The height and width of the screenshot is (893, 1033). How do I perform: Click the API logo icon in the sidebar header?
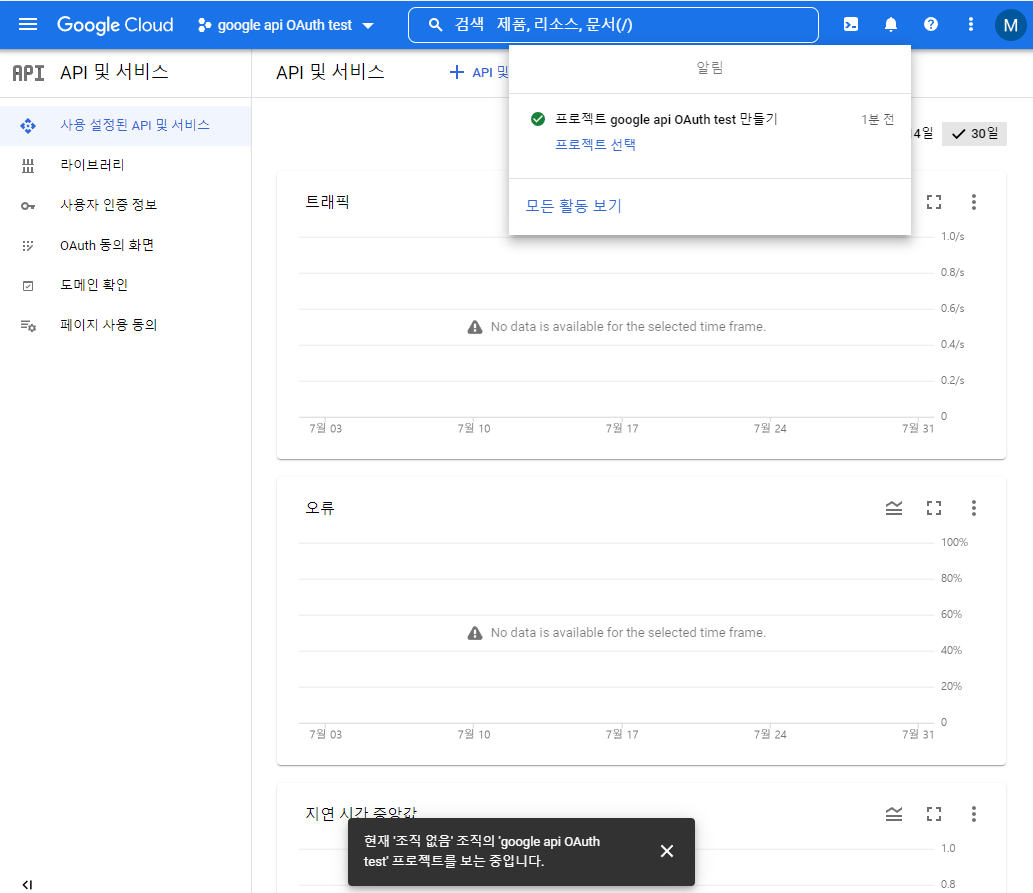(x=28, y=72)
